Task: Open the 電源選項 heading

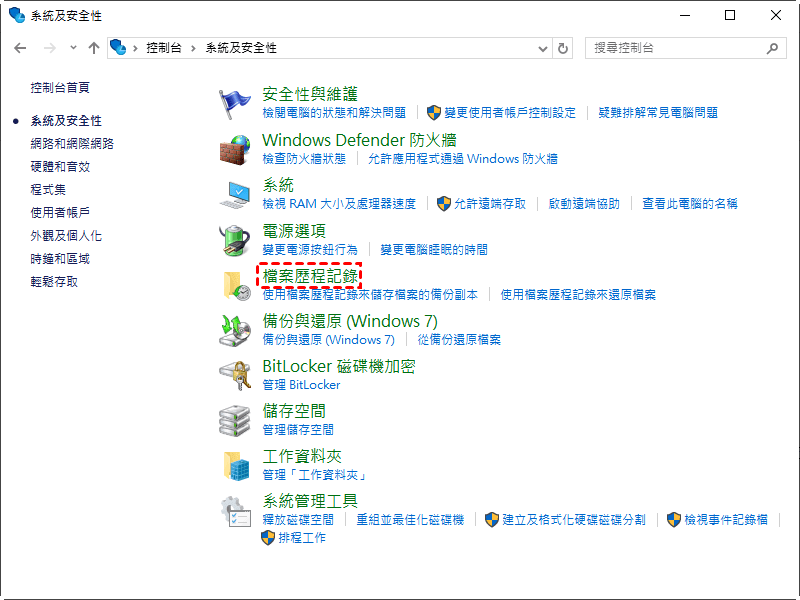Action: click(294, 231)
